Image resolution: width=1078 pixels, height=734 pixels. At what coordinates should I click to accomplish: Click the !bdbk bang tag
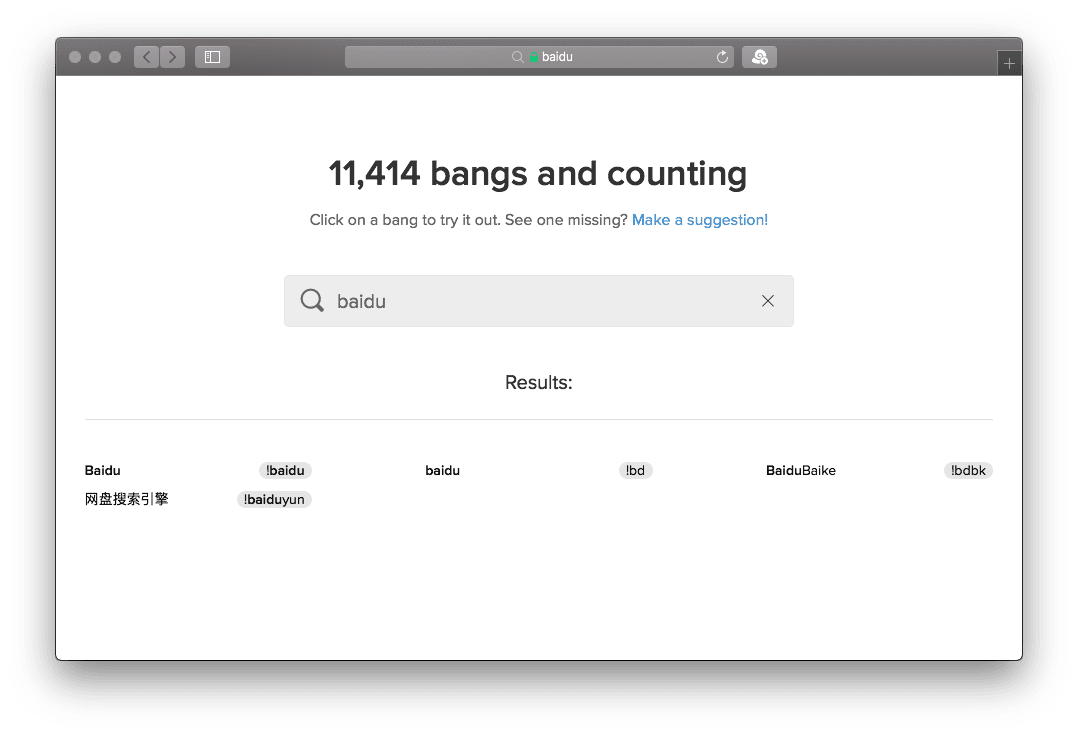968,471
